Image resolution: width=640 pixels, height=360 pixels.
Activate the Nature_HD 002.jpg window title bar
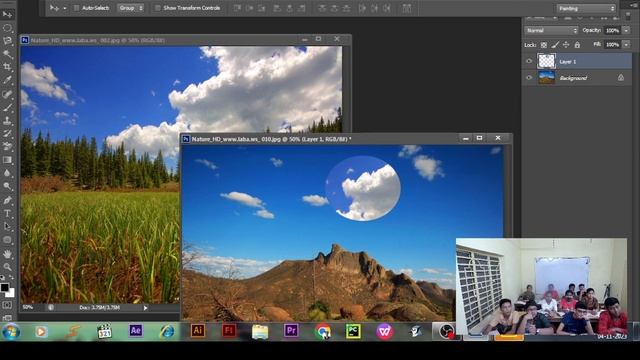point(186,40)
